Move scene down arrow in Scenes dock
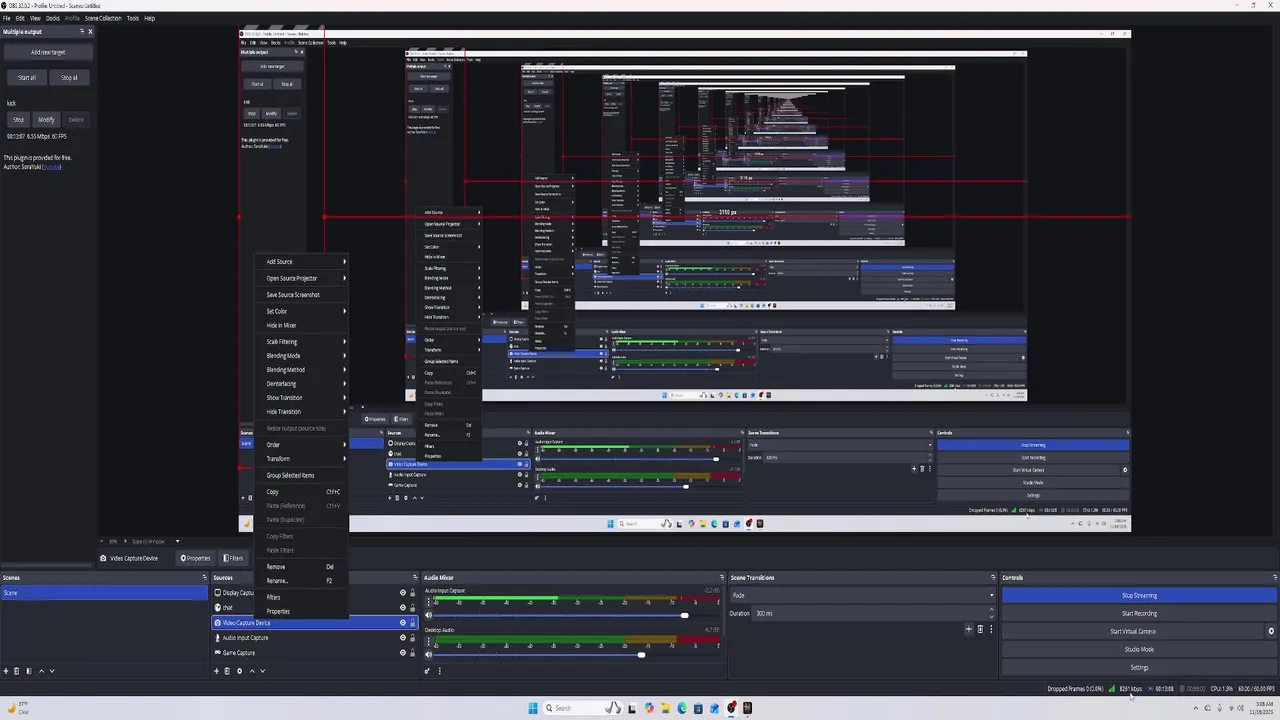The image size is (1280, 720). [52, 671]
